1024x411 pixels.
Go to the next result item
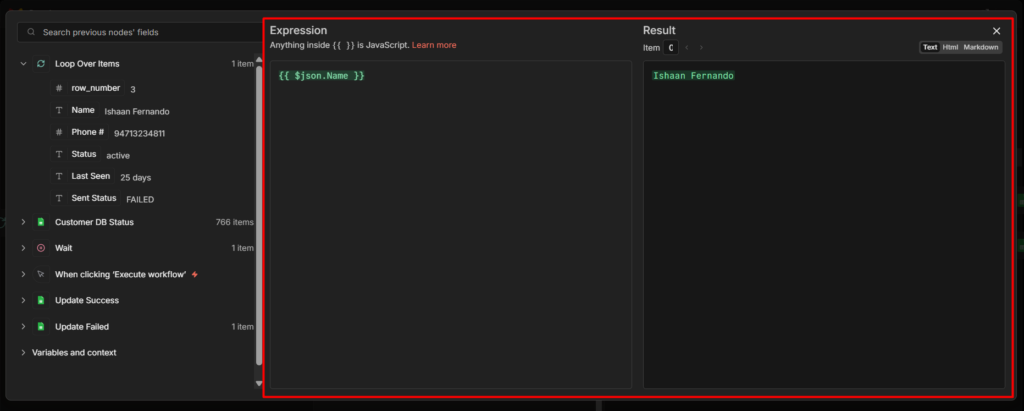coord(701,48)
